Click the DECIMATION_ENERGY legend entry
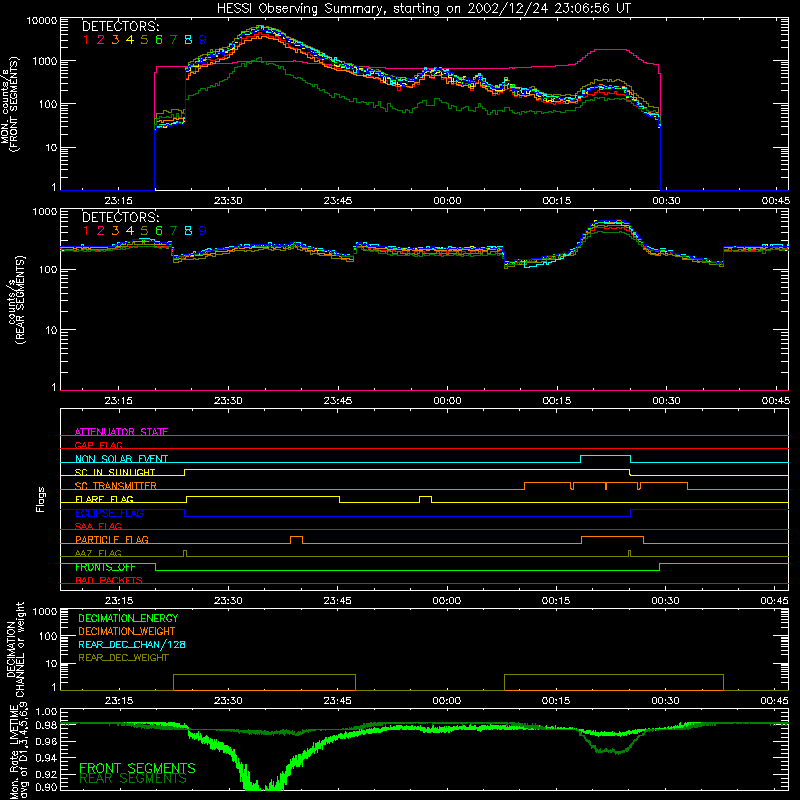800x800 pixels. pos(128,618)
